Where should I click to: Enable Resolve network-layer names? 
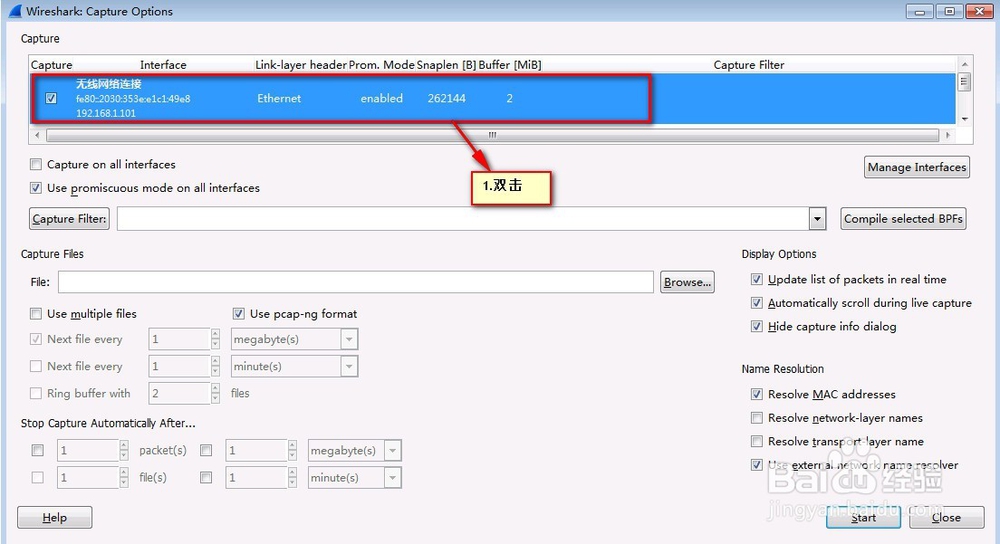756,418
